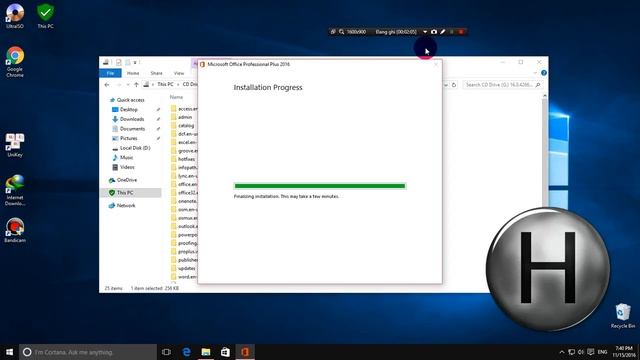Launch Microsoft Edge from the taskbar

tap(186, 352)
